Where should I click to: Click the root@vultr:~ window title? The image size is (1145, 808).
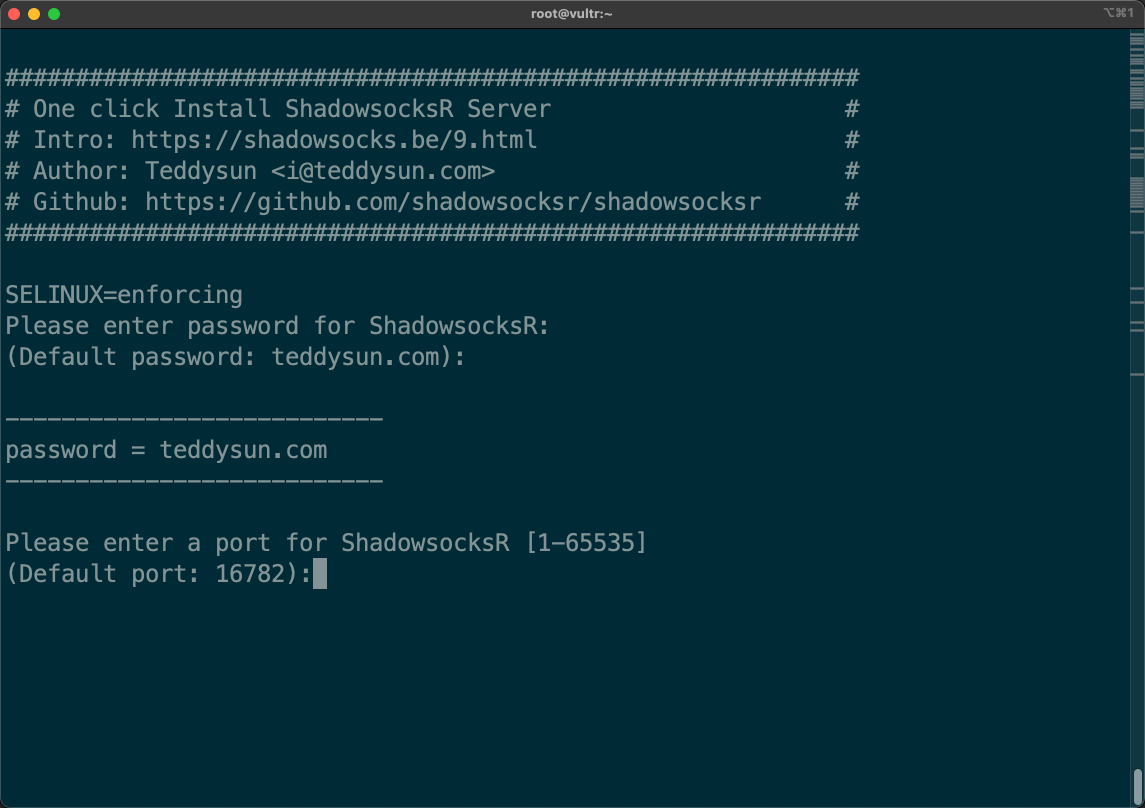coord(572,14)
